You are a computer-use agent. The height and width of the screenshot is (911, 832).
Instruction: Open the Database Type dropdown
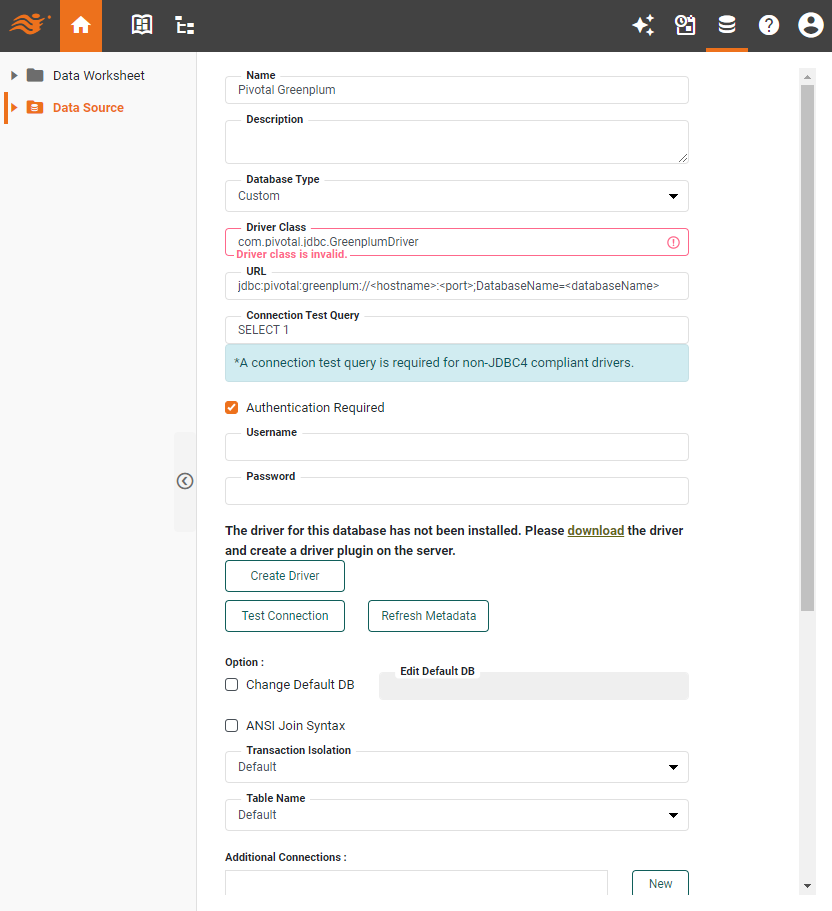pos(674,196)
